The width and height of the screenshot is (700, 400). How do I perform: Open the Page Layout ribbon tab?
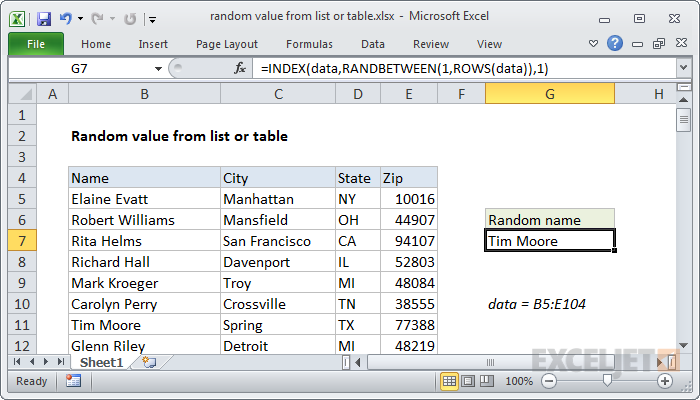point(227,44)
